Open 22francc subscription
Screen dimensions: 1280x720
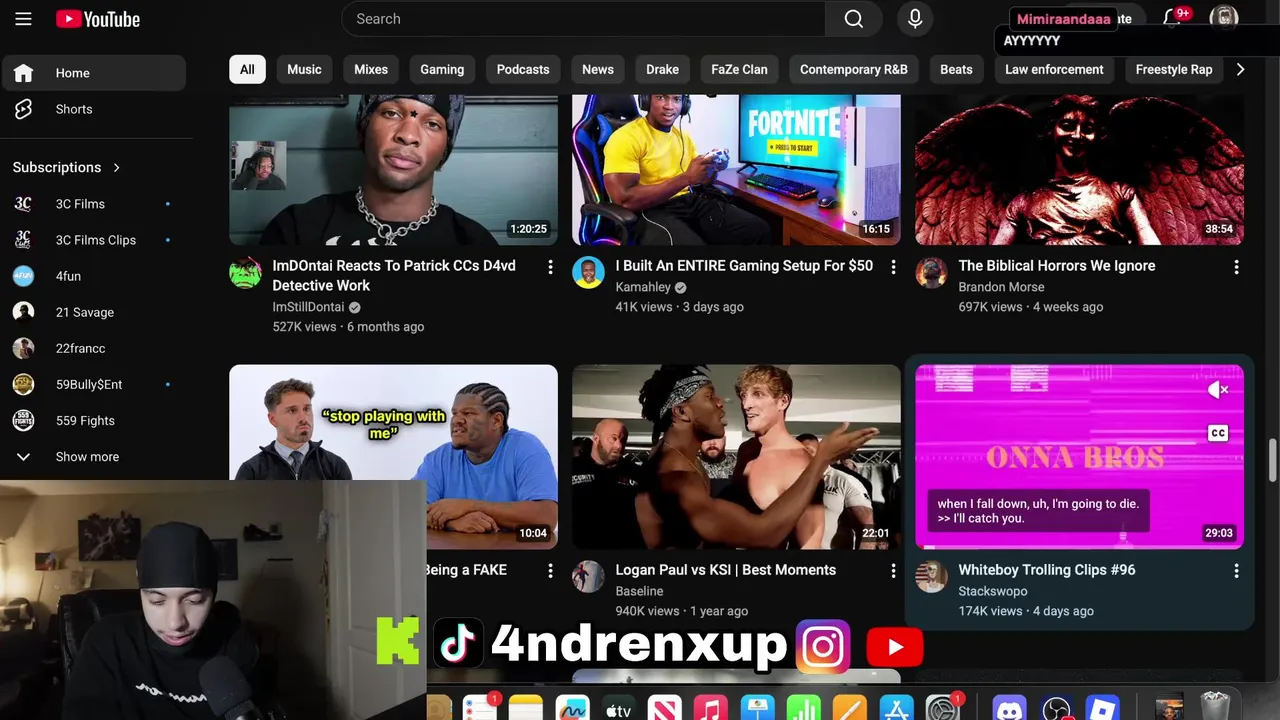click(x=93, y=348)
